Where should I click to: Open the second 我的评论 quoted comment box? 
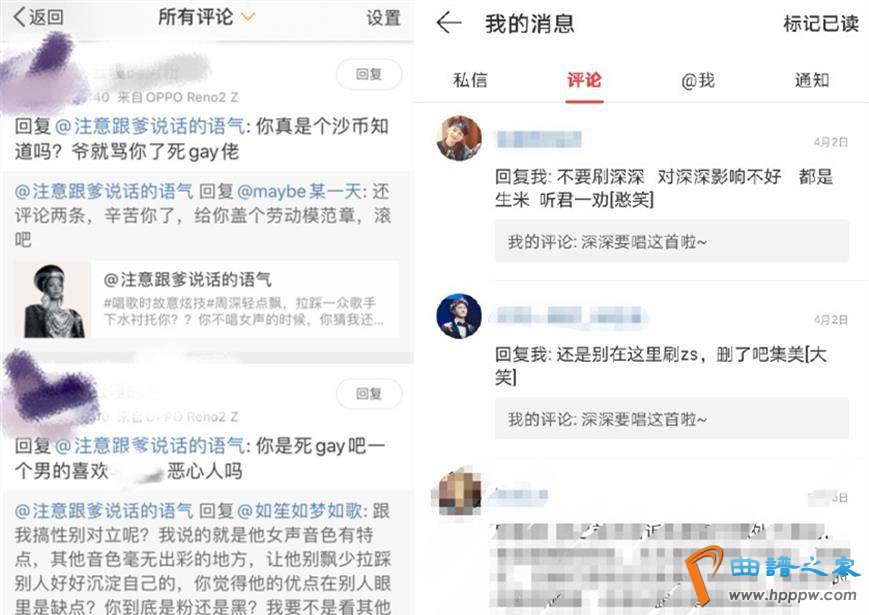pos(672,419)
